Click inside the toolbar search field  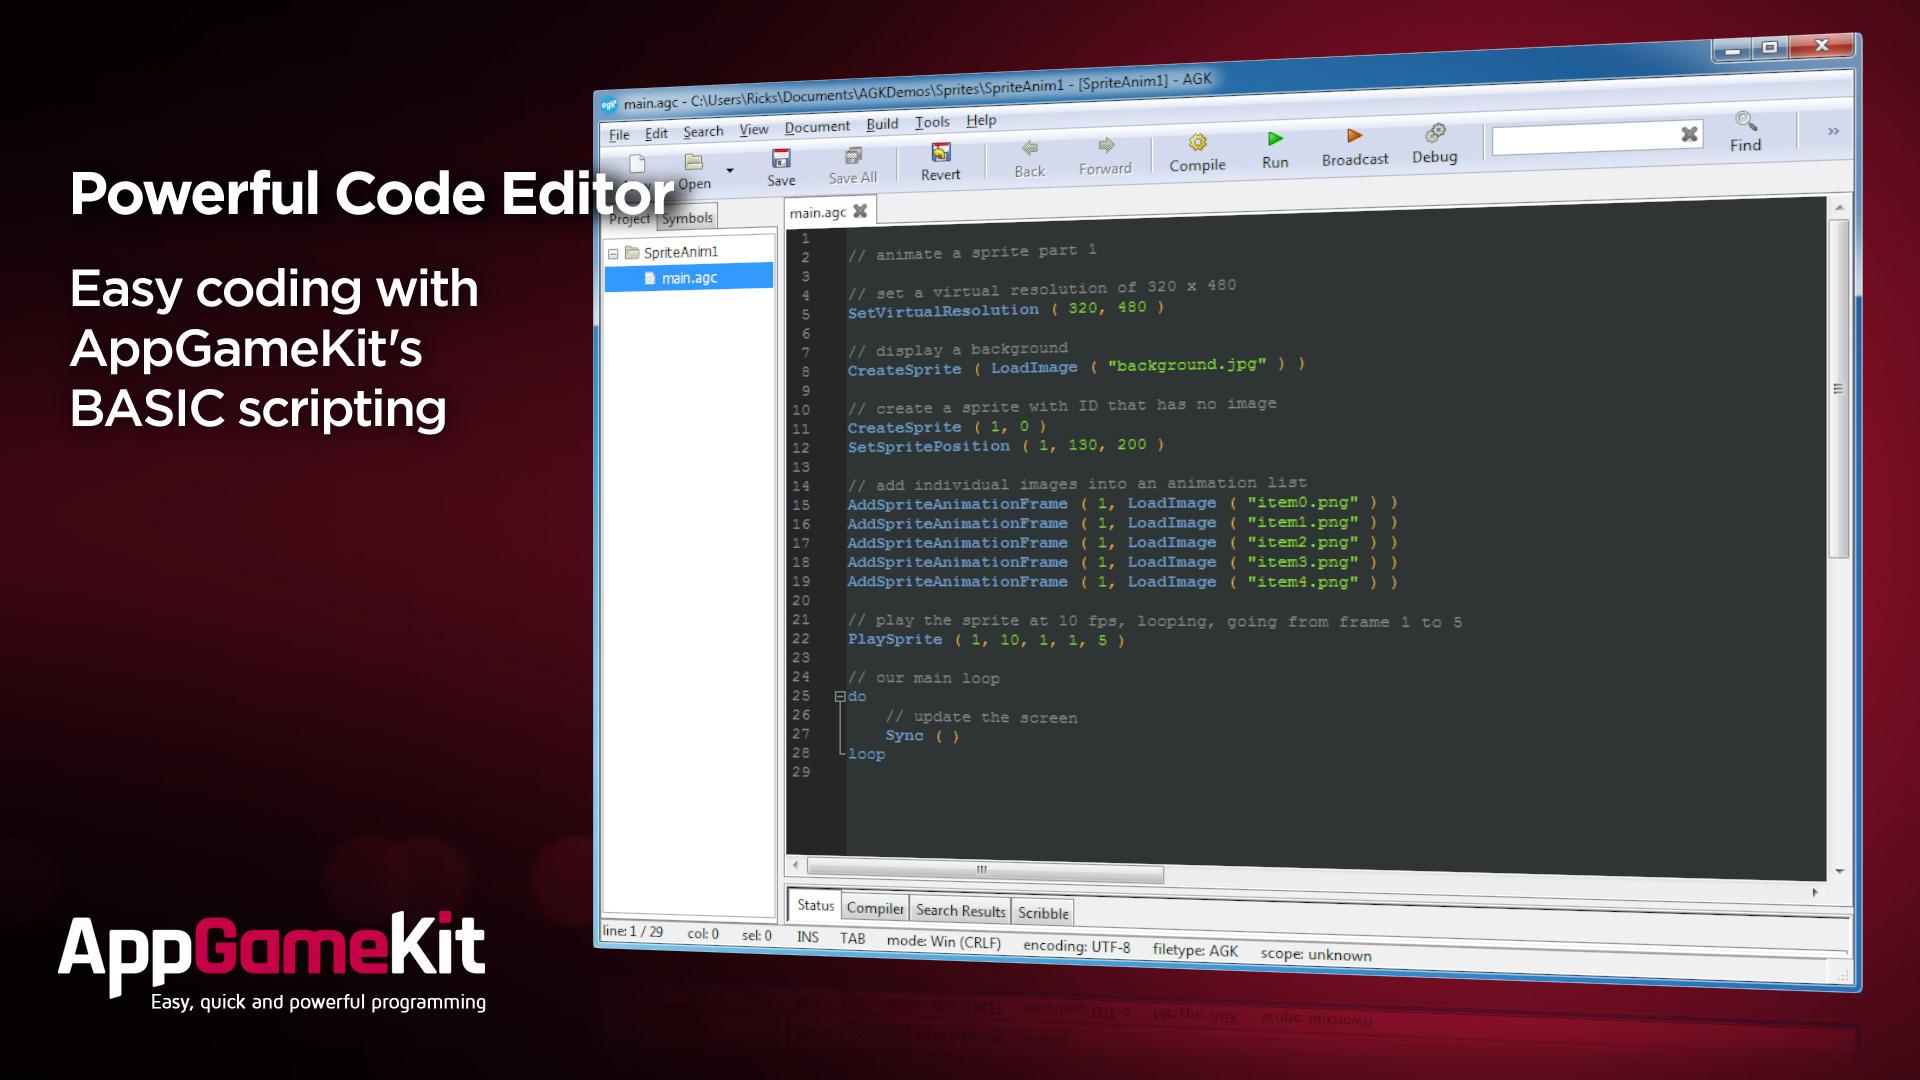point(1582,139)
